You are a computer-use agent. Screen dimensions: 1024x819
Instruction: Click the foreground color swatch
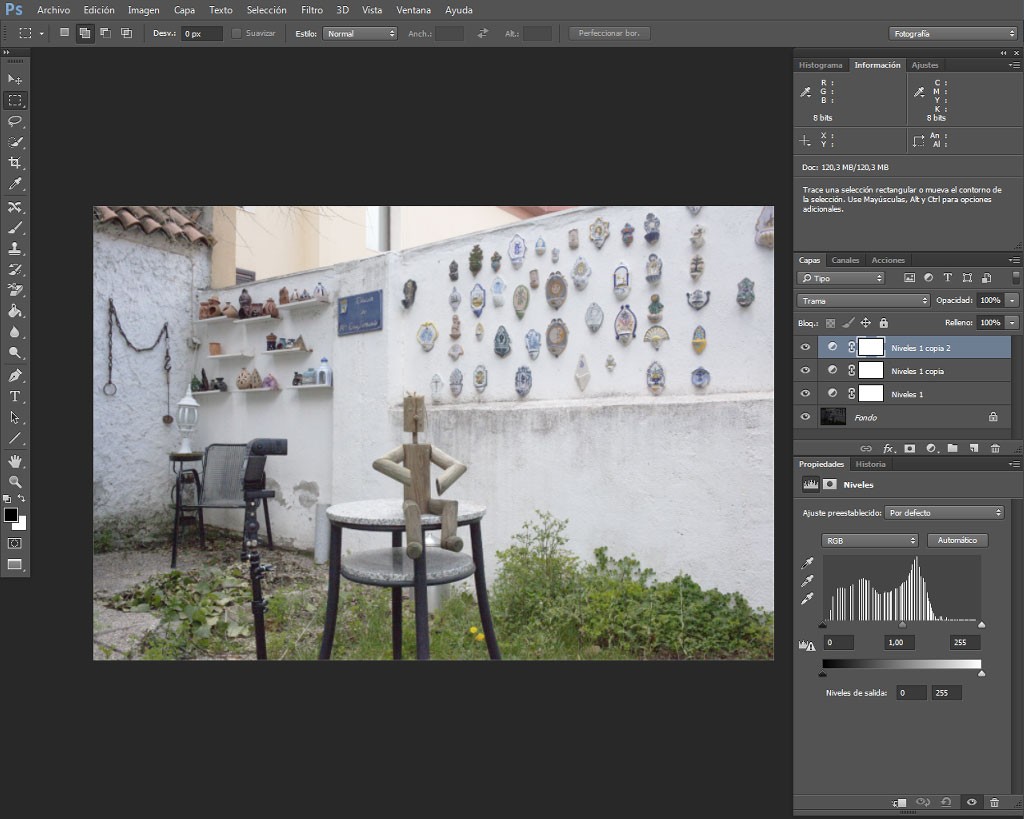point(10,515)
